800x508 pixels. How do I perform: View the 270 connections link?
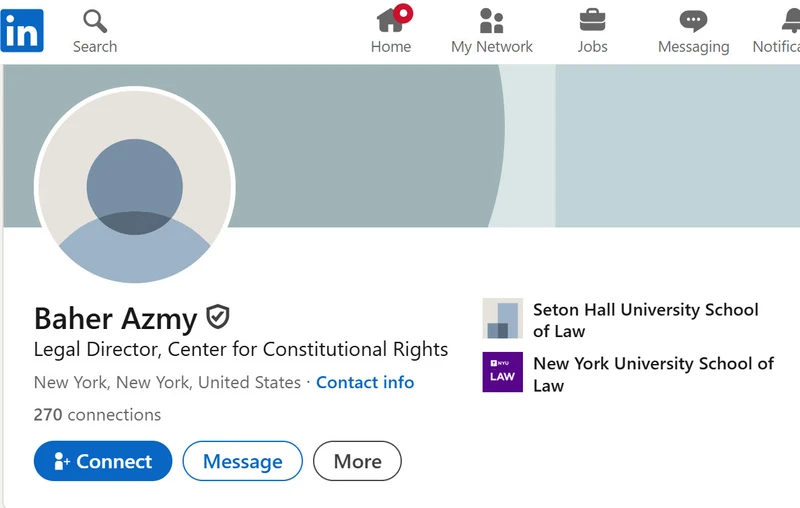(x=97, y=415)
